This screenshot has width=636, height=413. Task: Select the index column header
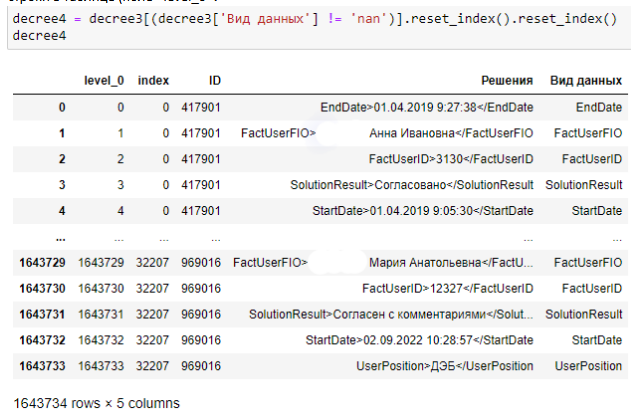(153, 79)
